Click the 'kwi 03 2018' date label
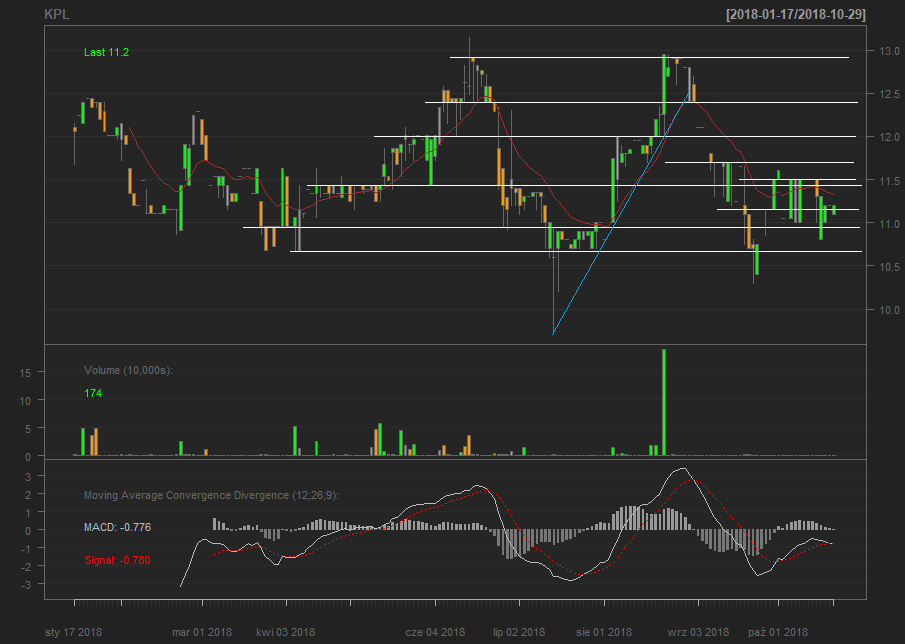Viewport: 905px width, 644px height. 286,632
